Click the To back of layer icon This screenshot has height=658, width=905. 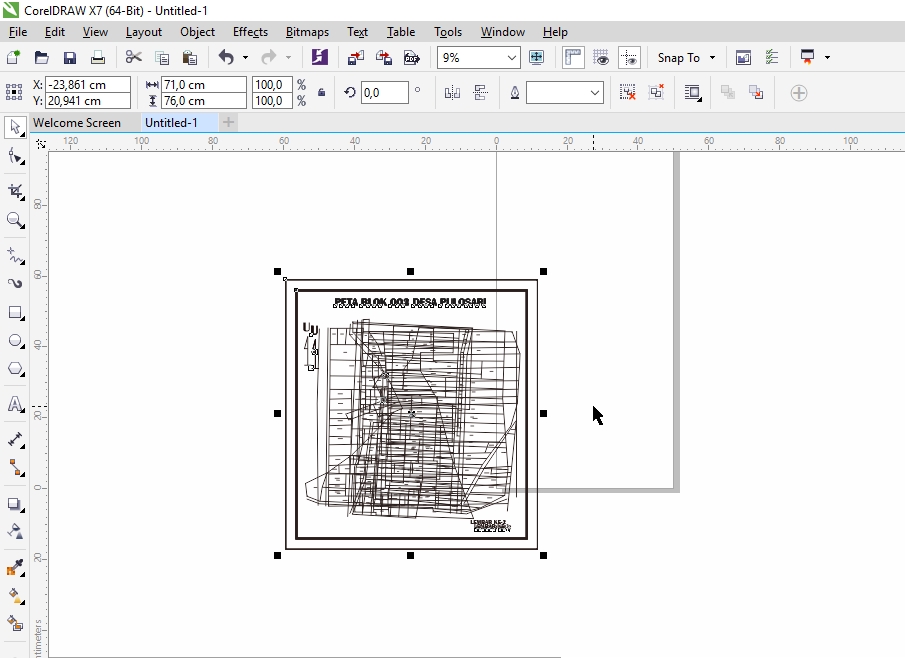[x=756, y=92]
